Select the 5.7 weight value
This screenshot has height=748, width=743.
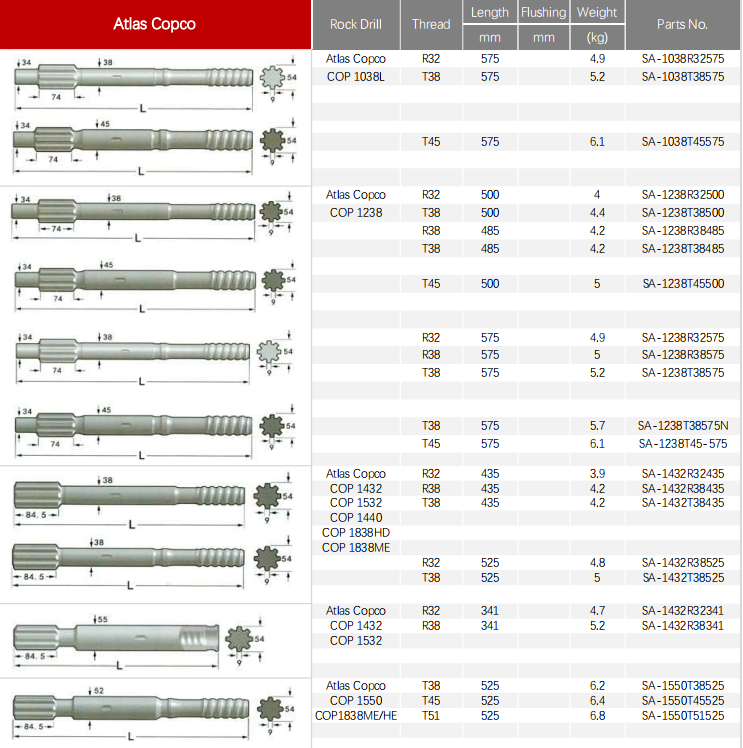pyautogui.click(x=597, y=426)
